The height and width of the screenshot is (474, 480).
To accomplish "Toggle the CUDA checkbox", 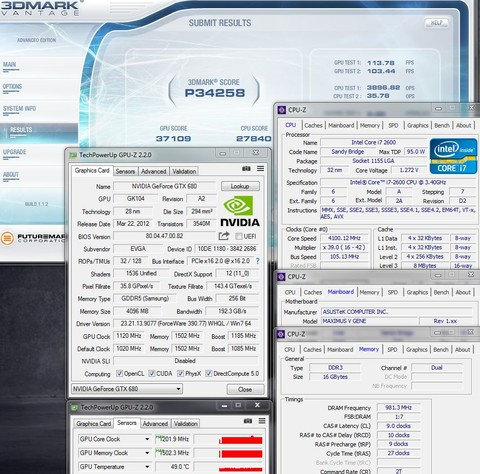I will (x=152, y=373).
